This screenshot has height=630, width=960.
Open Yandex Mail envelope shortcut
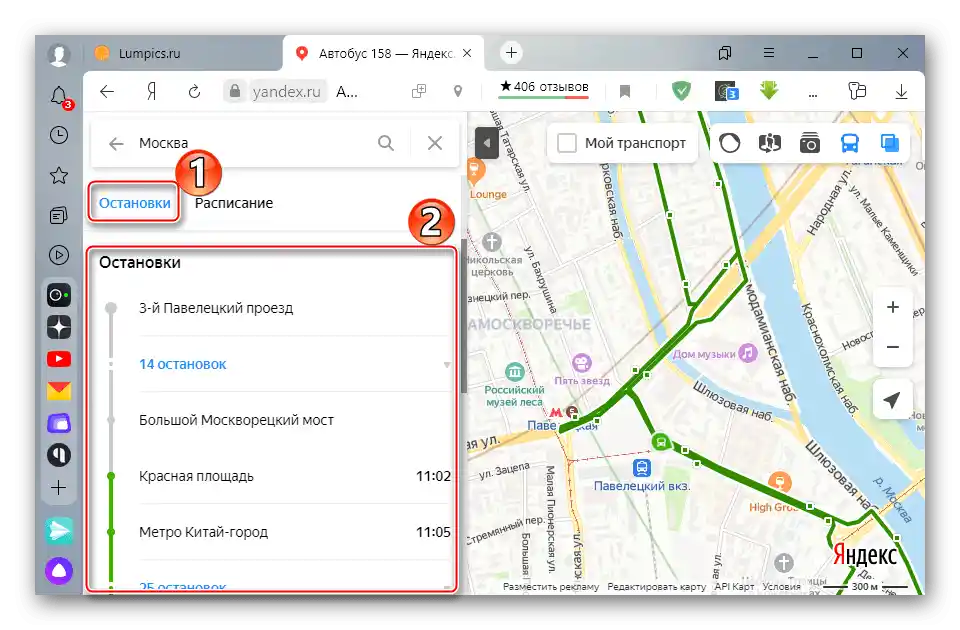(x=59, y=391)
